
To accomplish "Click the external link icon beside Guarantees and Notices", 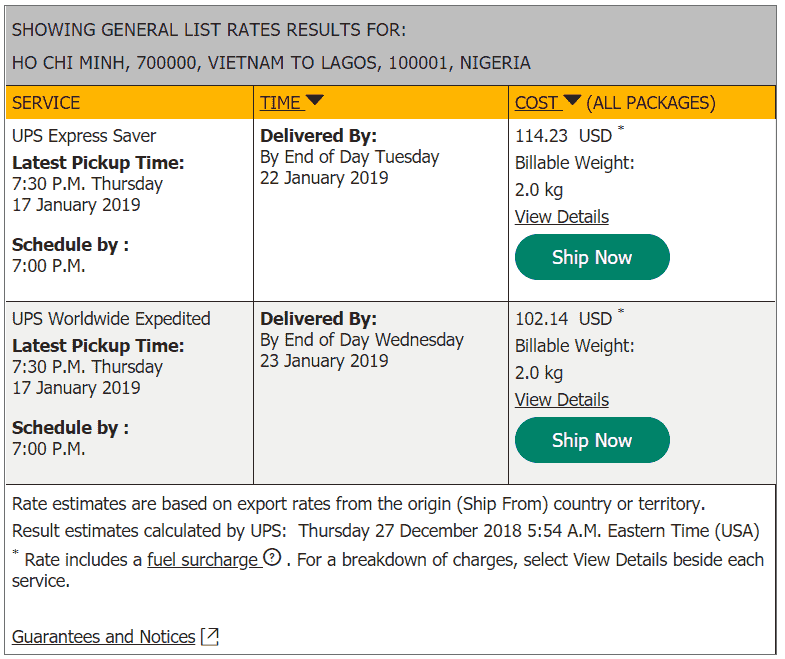I will coord(210,636).
